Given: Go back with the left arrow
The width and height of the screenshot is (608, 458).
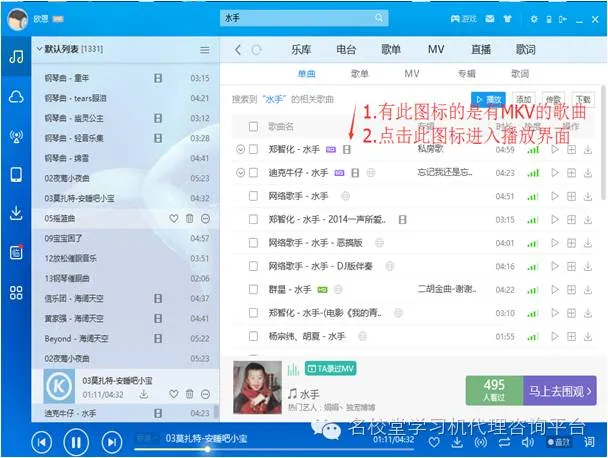Looking at the screenshot, I should pos(238,50).
